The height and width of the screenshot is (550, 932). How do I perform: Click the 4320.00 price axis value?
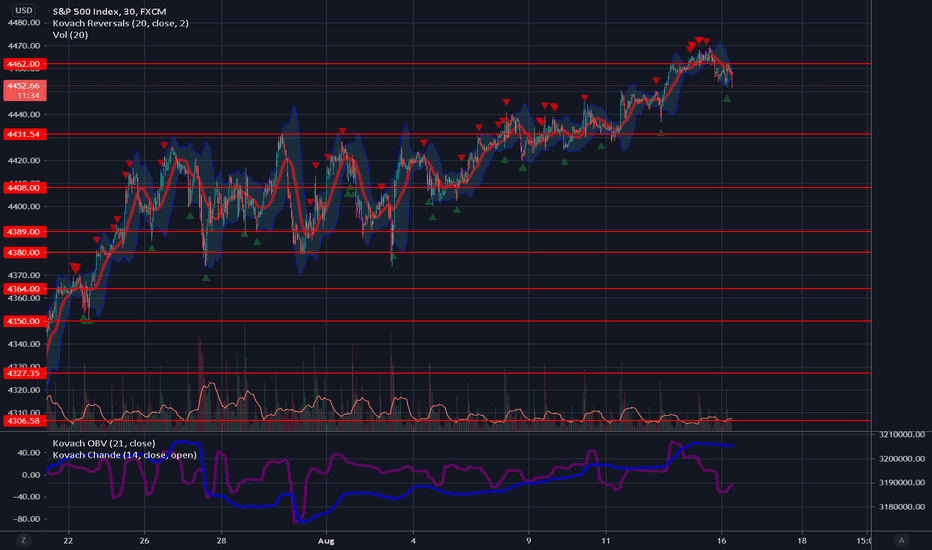point(24,390)
